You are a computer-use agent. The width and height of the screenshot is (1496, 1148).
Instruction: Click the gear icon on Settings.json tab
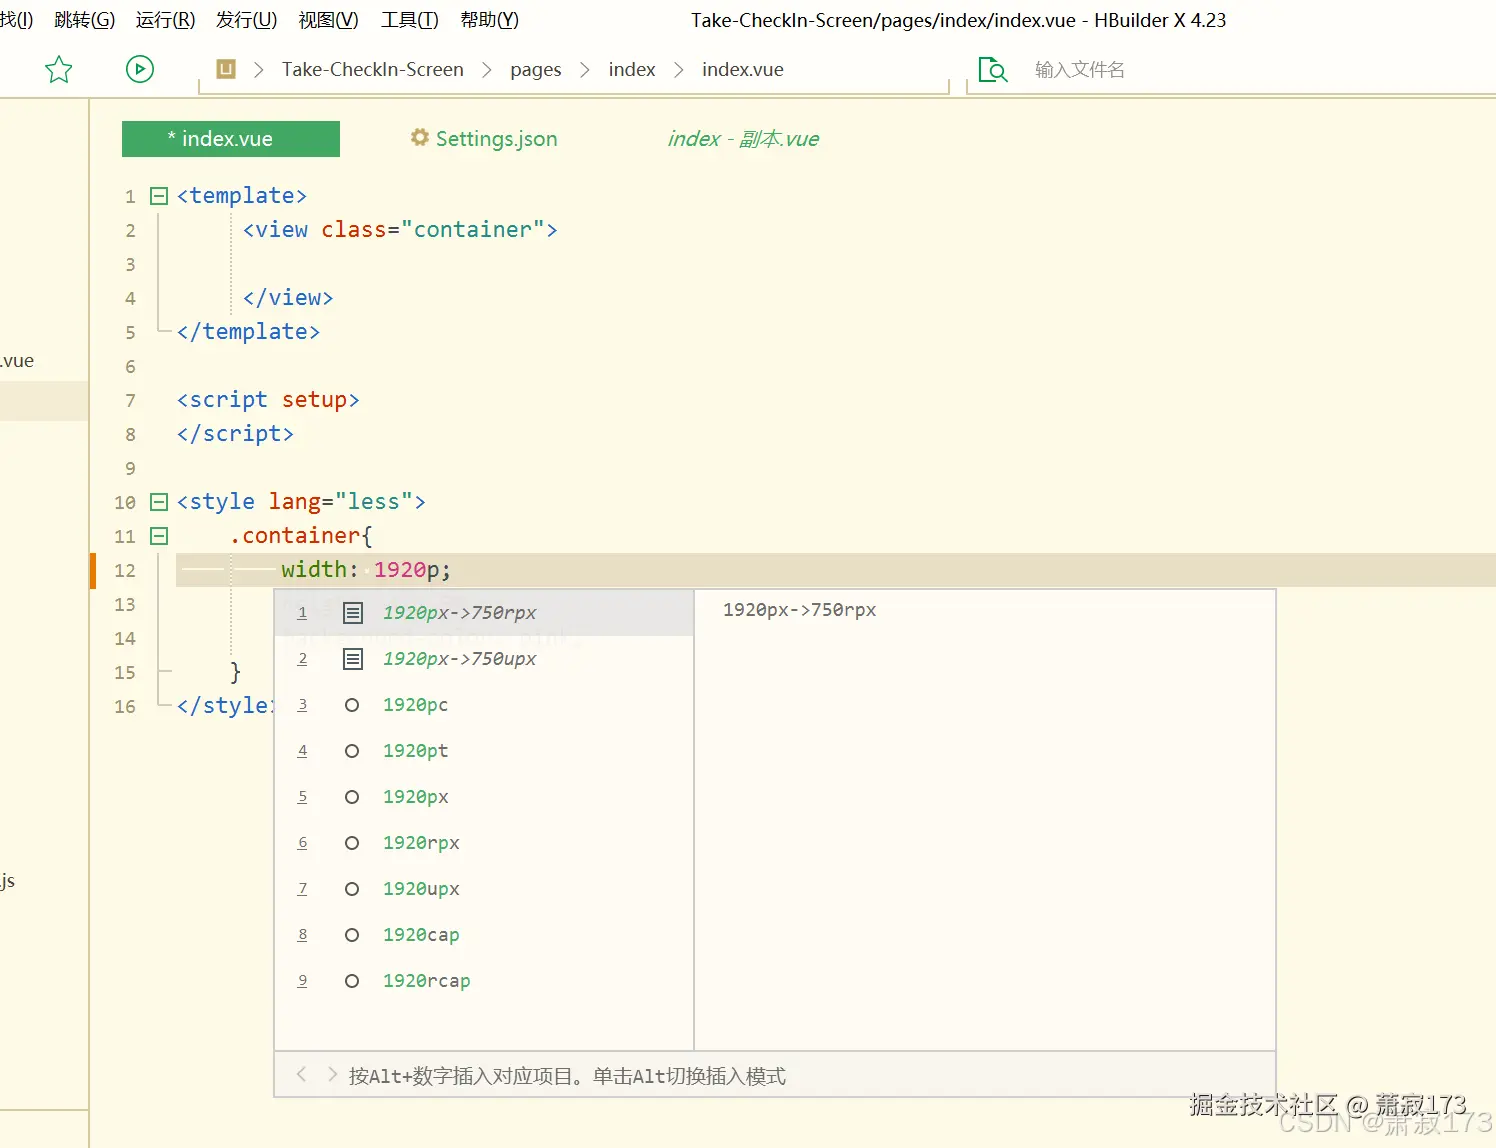(x=420, y=137)
